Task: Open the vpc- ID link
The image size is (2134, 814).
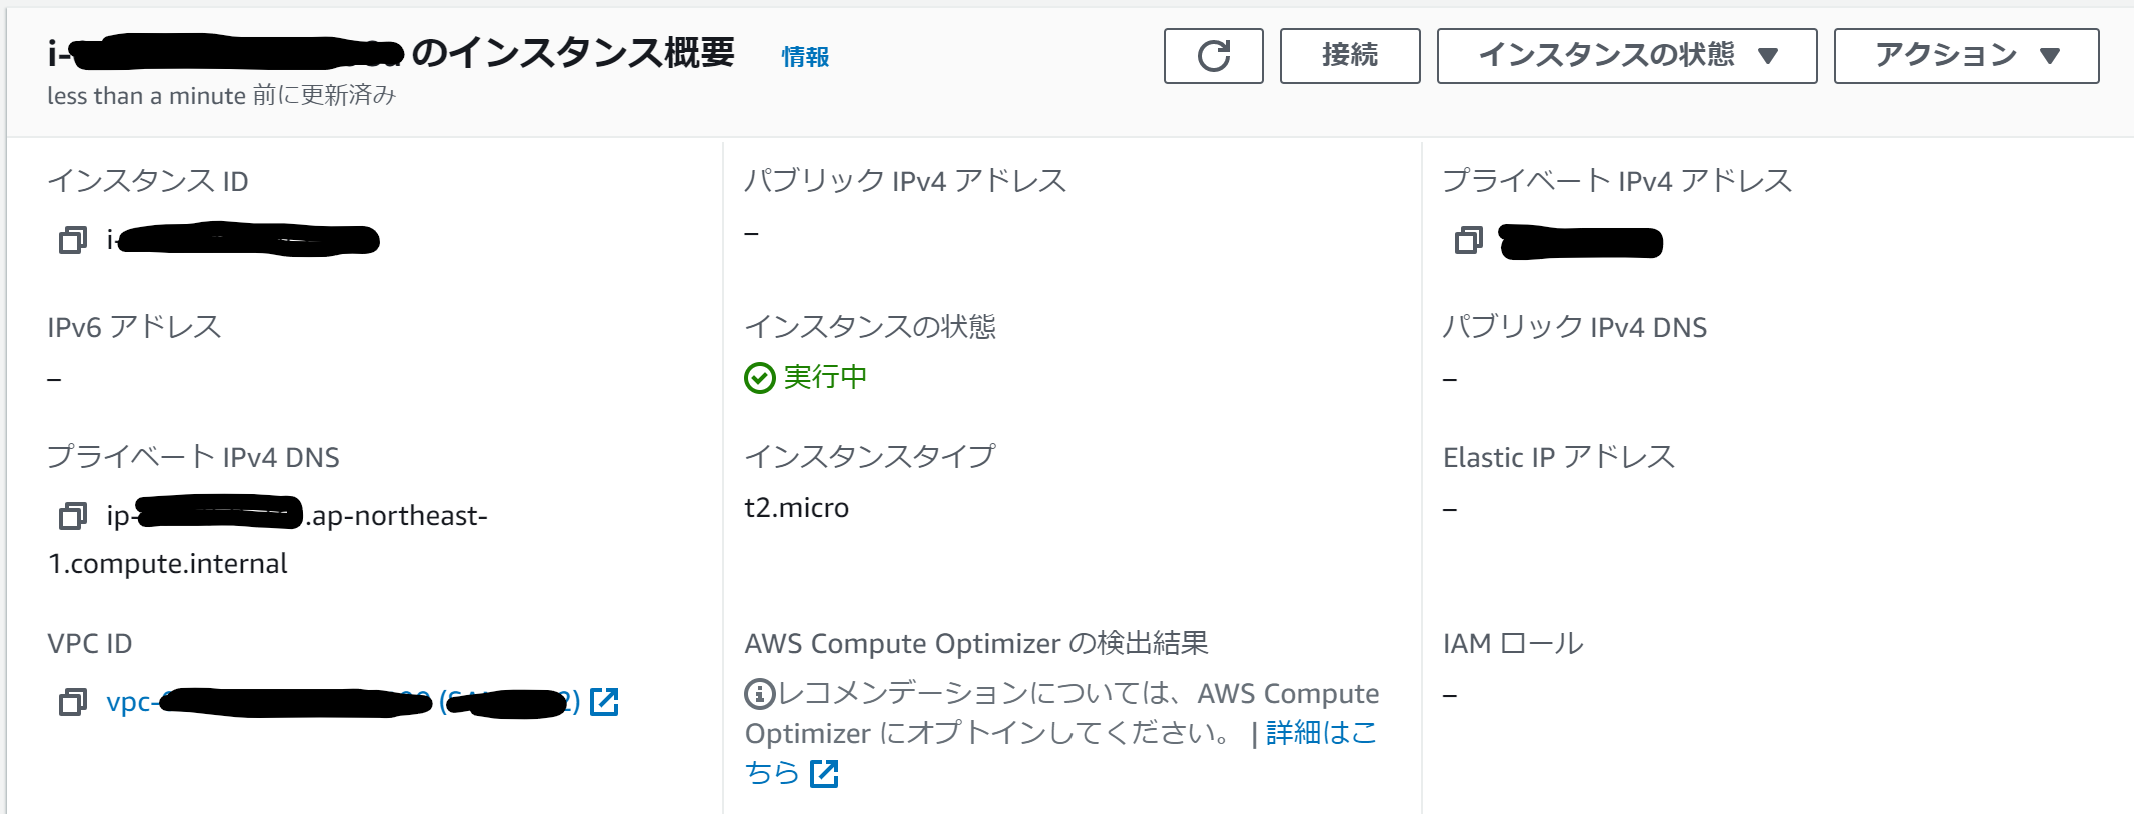Action: click(343, 702)
